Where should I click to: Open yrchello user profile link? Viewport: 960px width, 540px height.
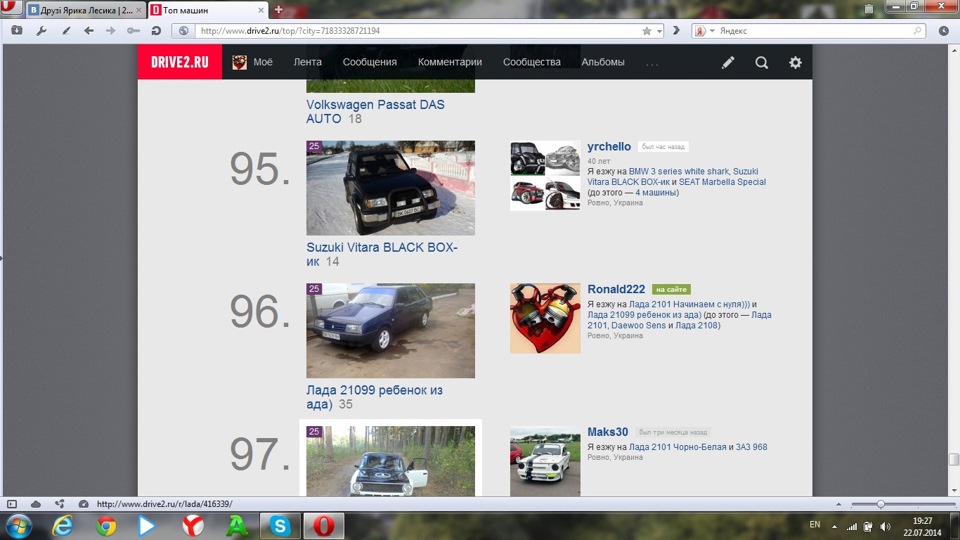pos(609,146)
